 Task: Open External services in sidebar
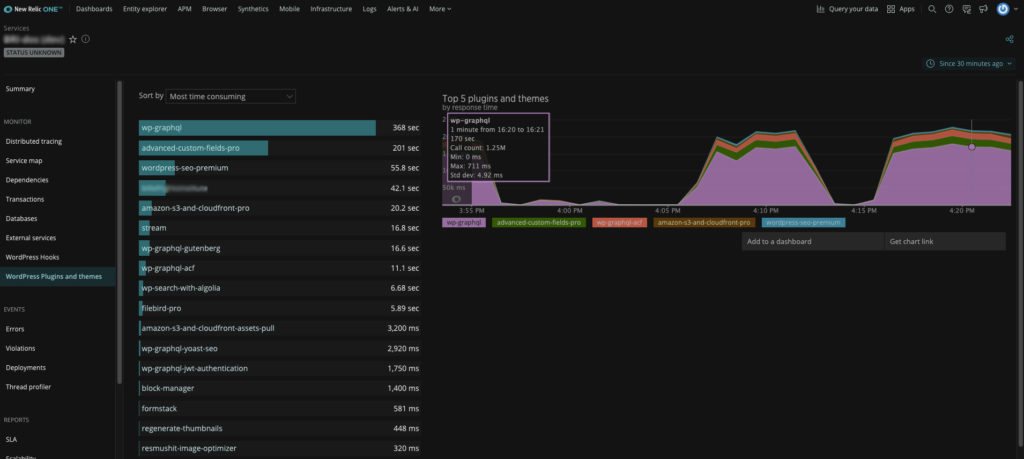(31, 238)
